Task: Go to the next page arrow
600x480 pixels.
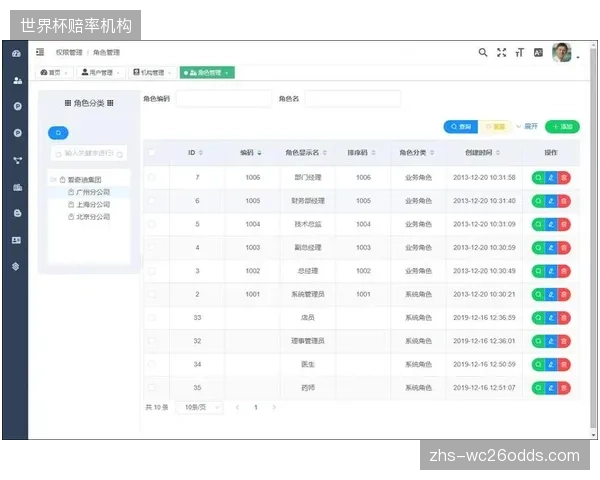Action: tap(274, 407)
